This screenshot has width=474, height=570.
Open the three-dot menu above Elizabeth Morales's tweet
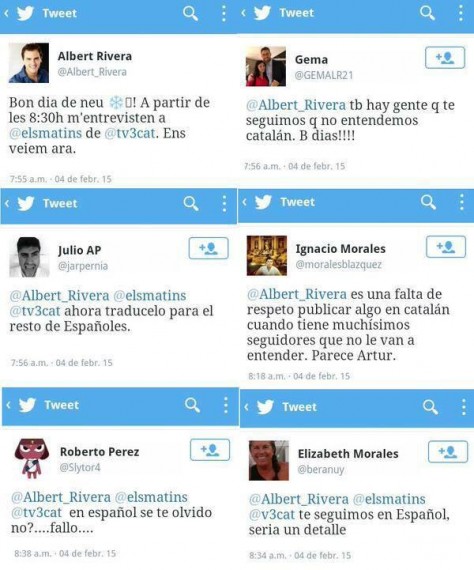click(463, 407)
